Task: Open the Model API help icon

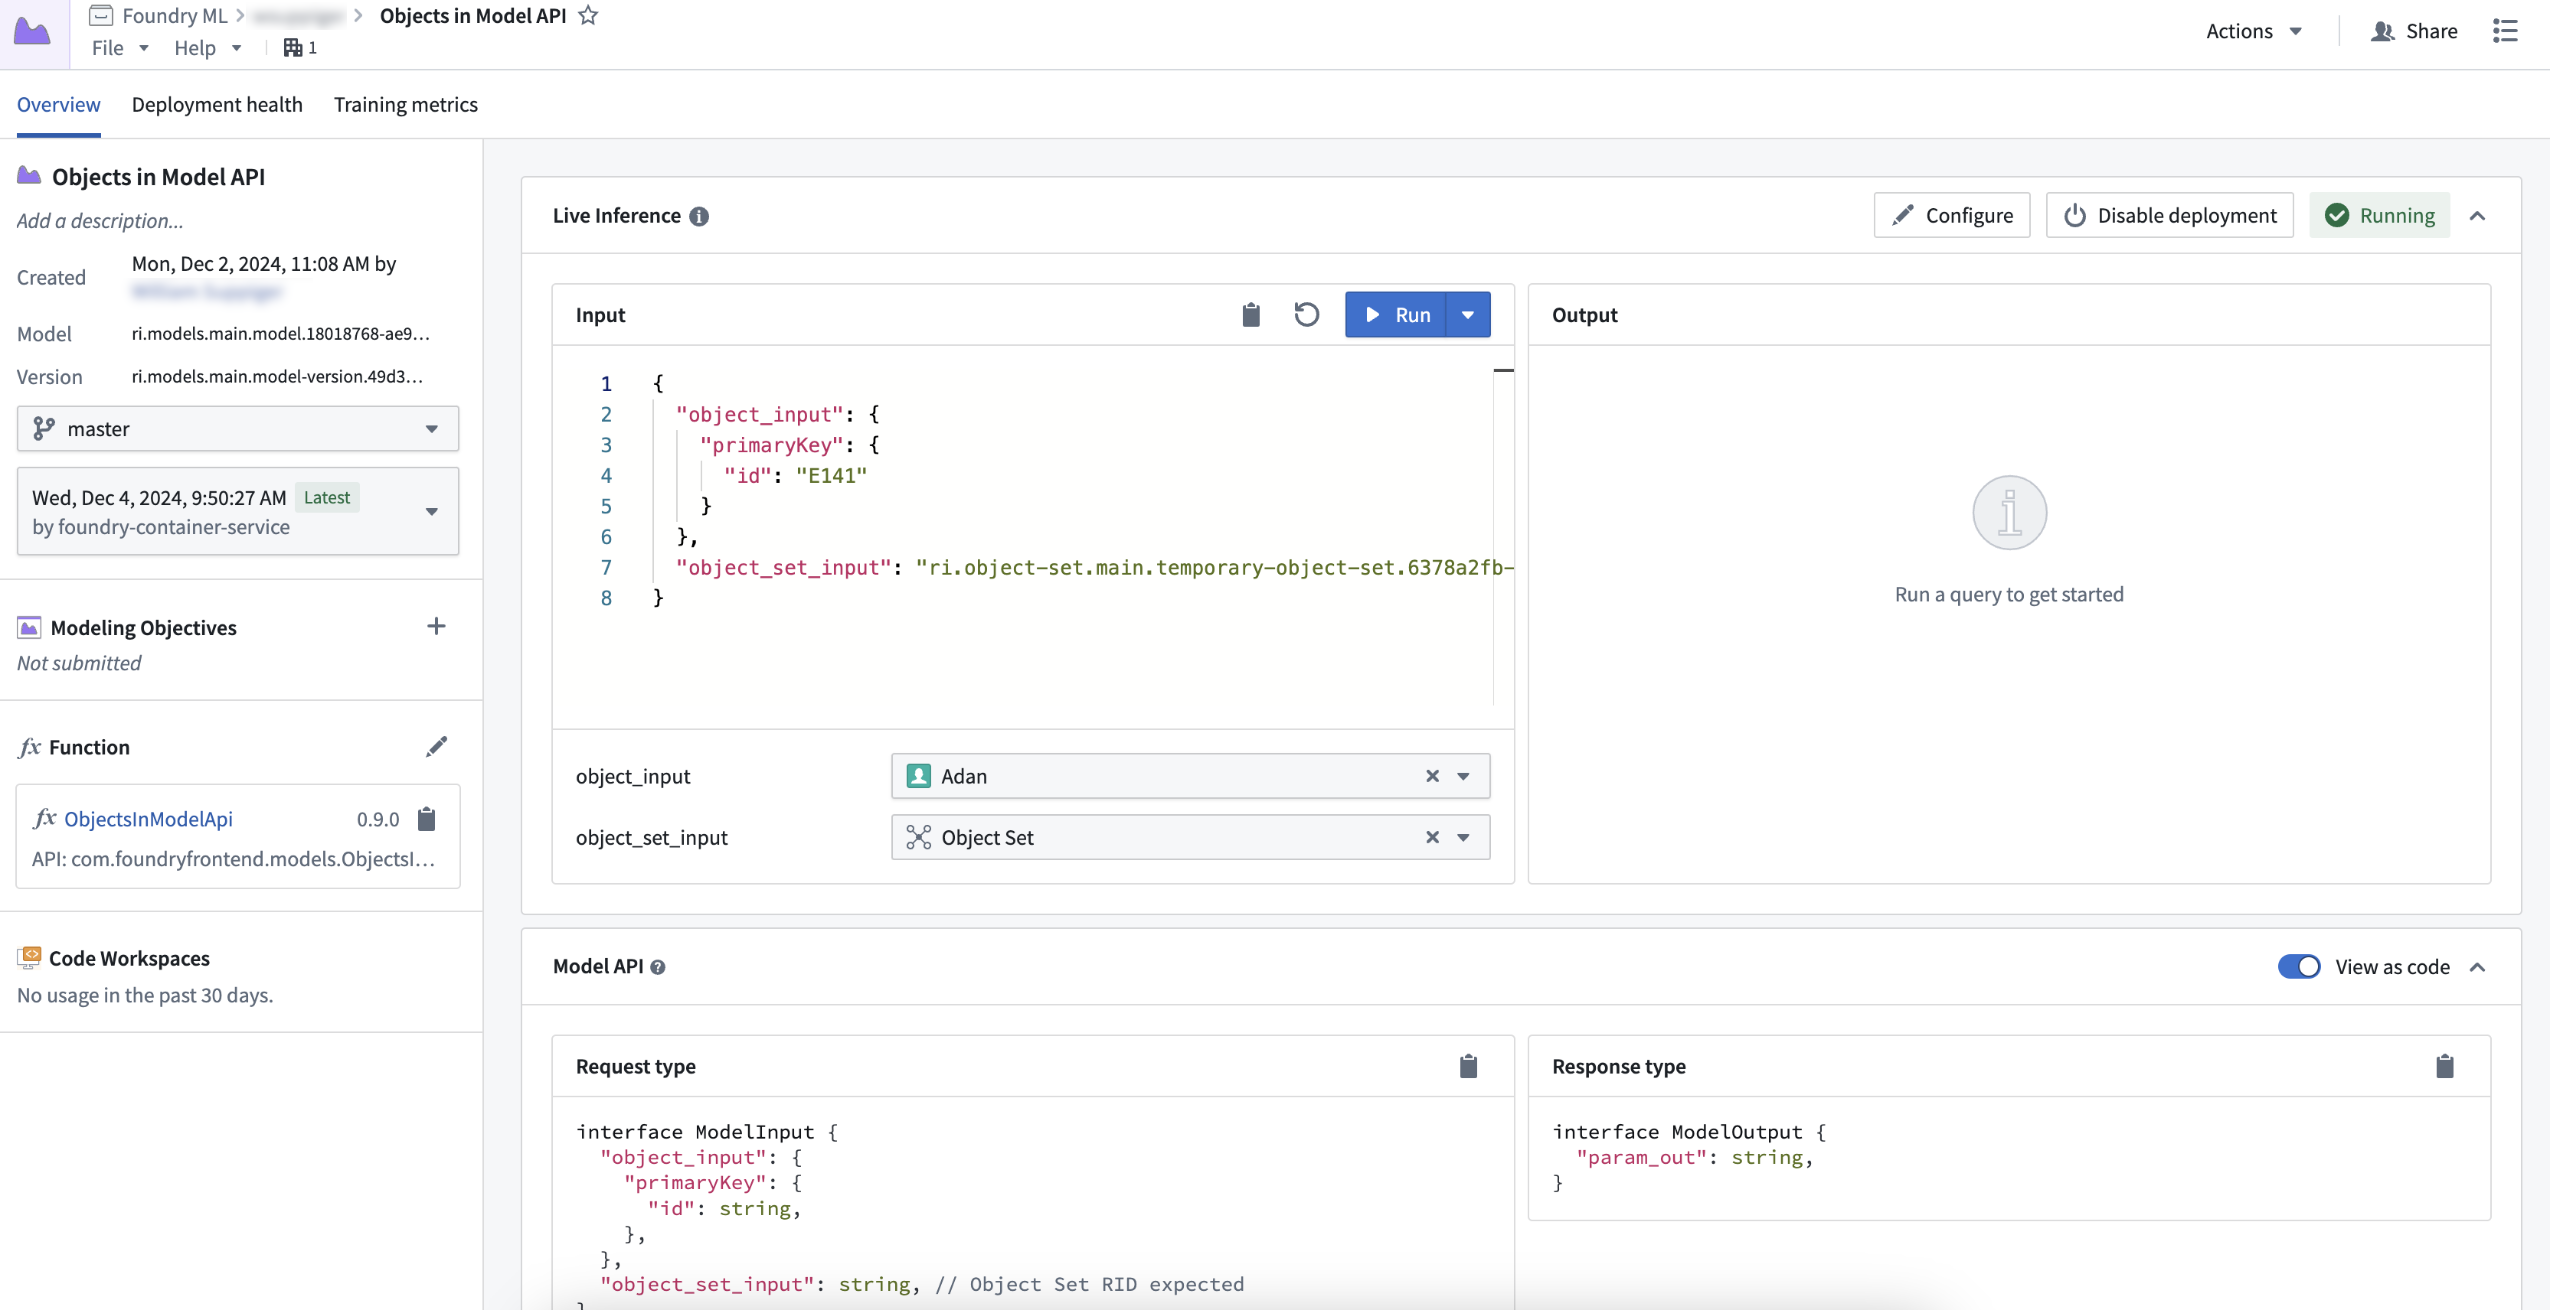Action: 658,967
